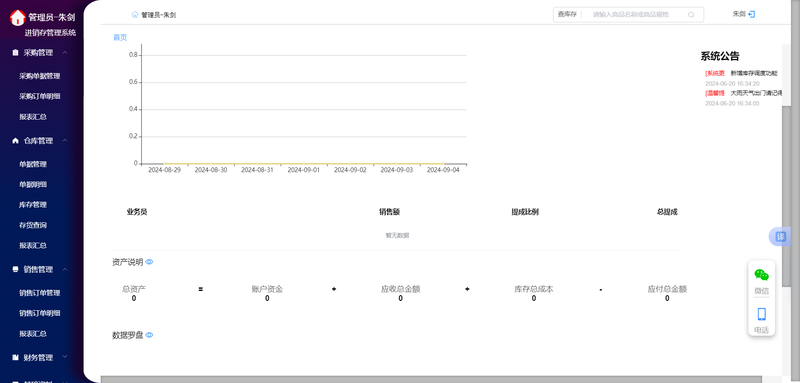Screen dimensions: 800x383
Task: Click the 2024-09-01 chart axis label
Action: (x=304, y=170)
